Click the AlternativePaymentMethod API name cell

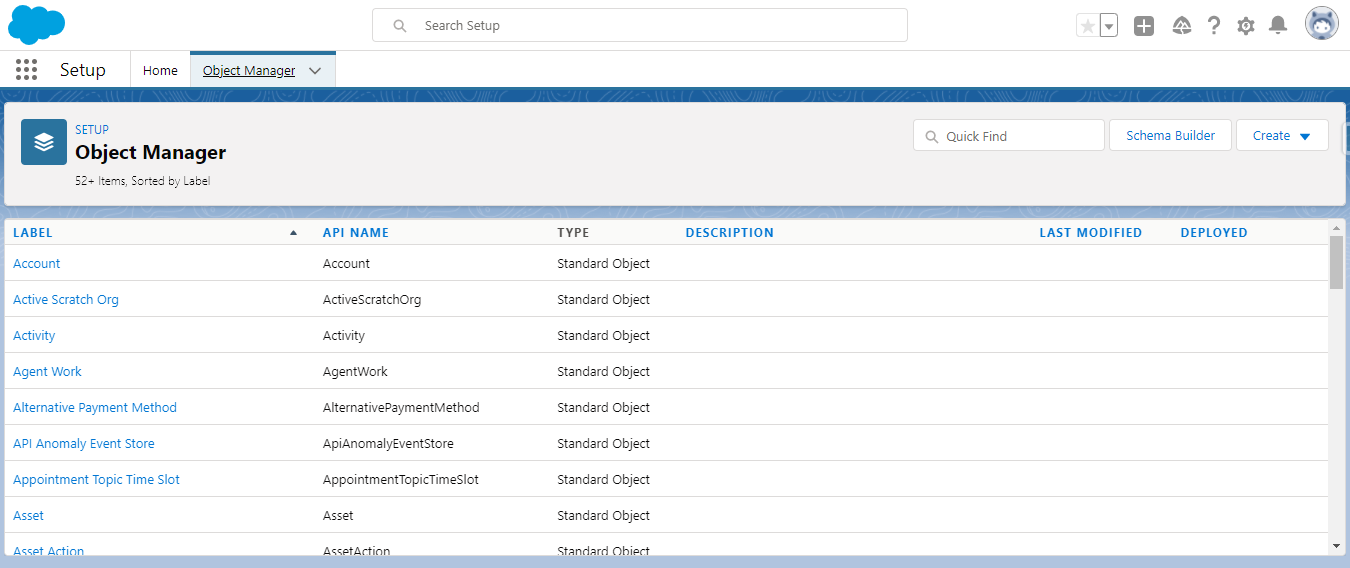point(401,407)
